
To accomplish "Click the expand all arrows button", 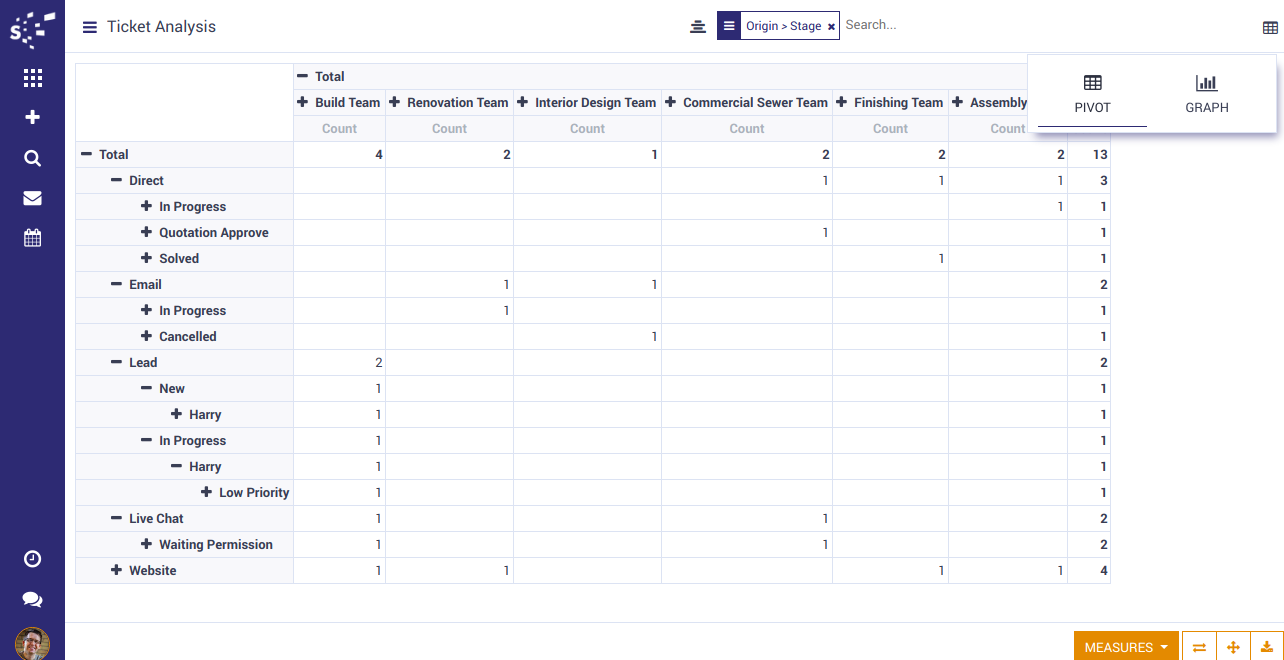I will pos(1233,647).
